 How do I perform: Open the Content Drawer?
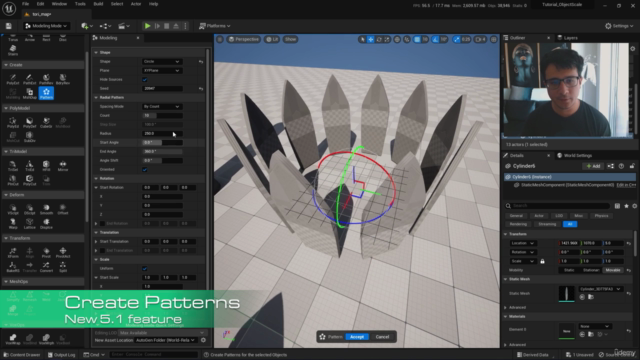tap(22, 355)
